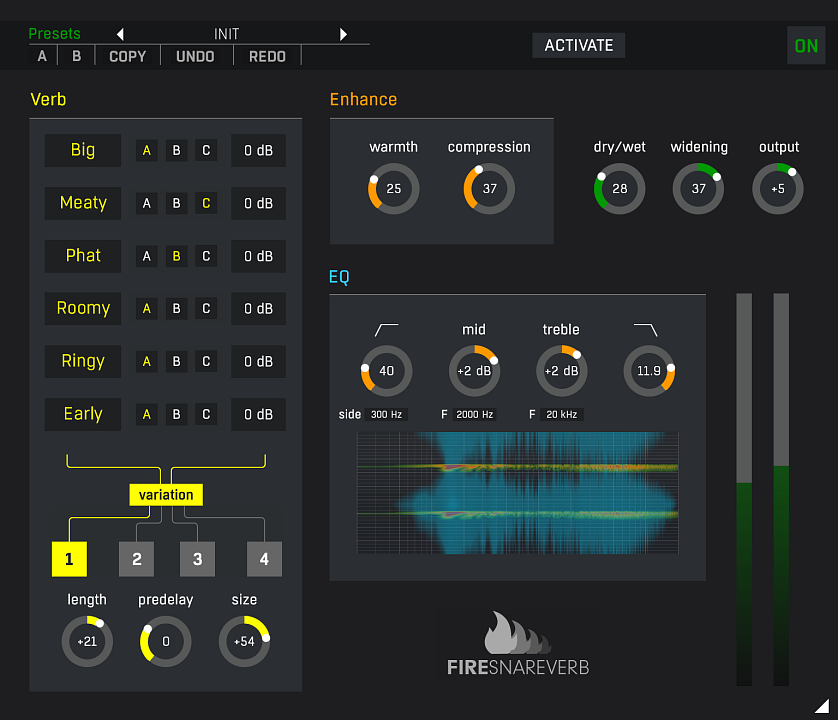Screen dimensions: 838x720
Task: Toggle the plugin ON power button
Action: [x=806, y=46]
